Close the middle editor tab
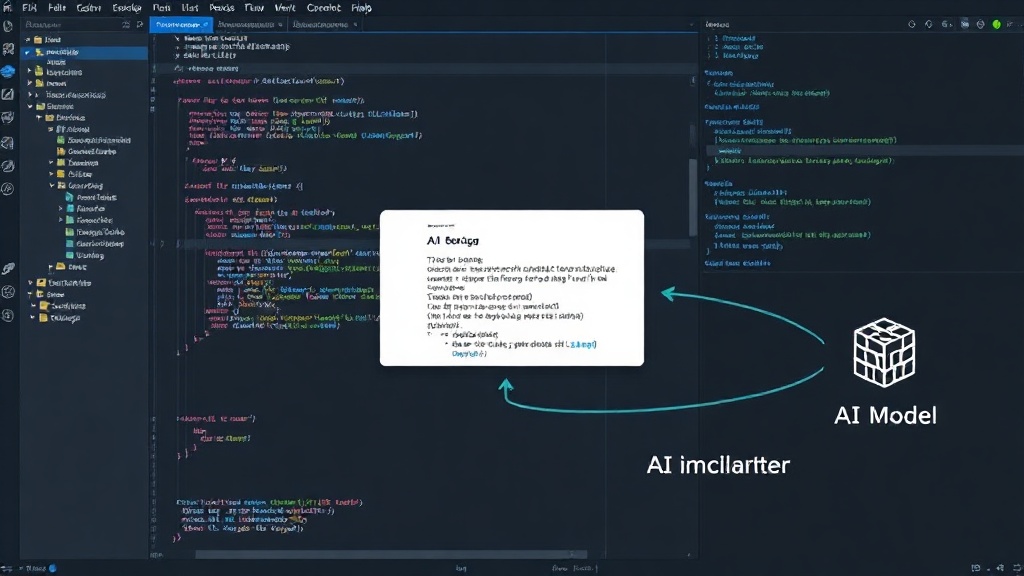The height and width of the screenshot is (576, 1024). [280, 25]
